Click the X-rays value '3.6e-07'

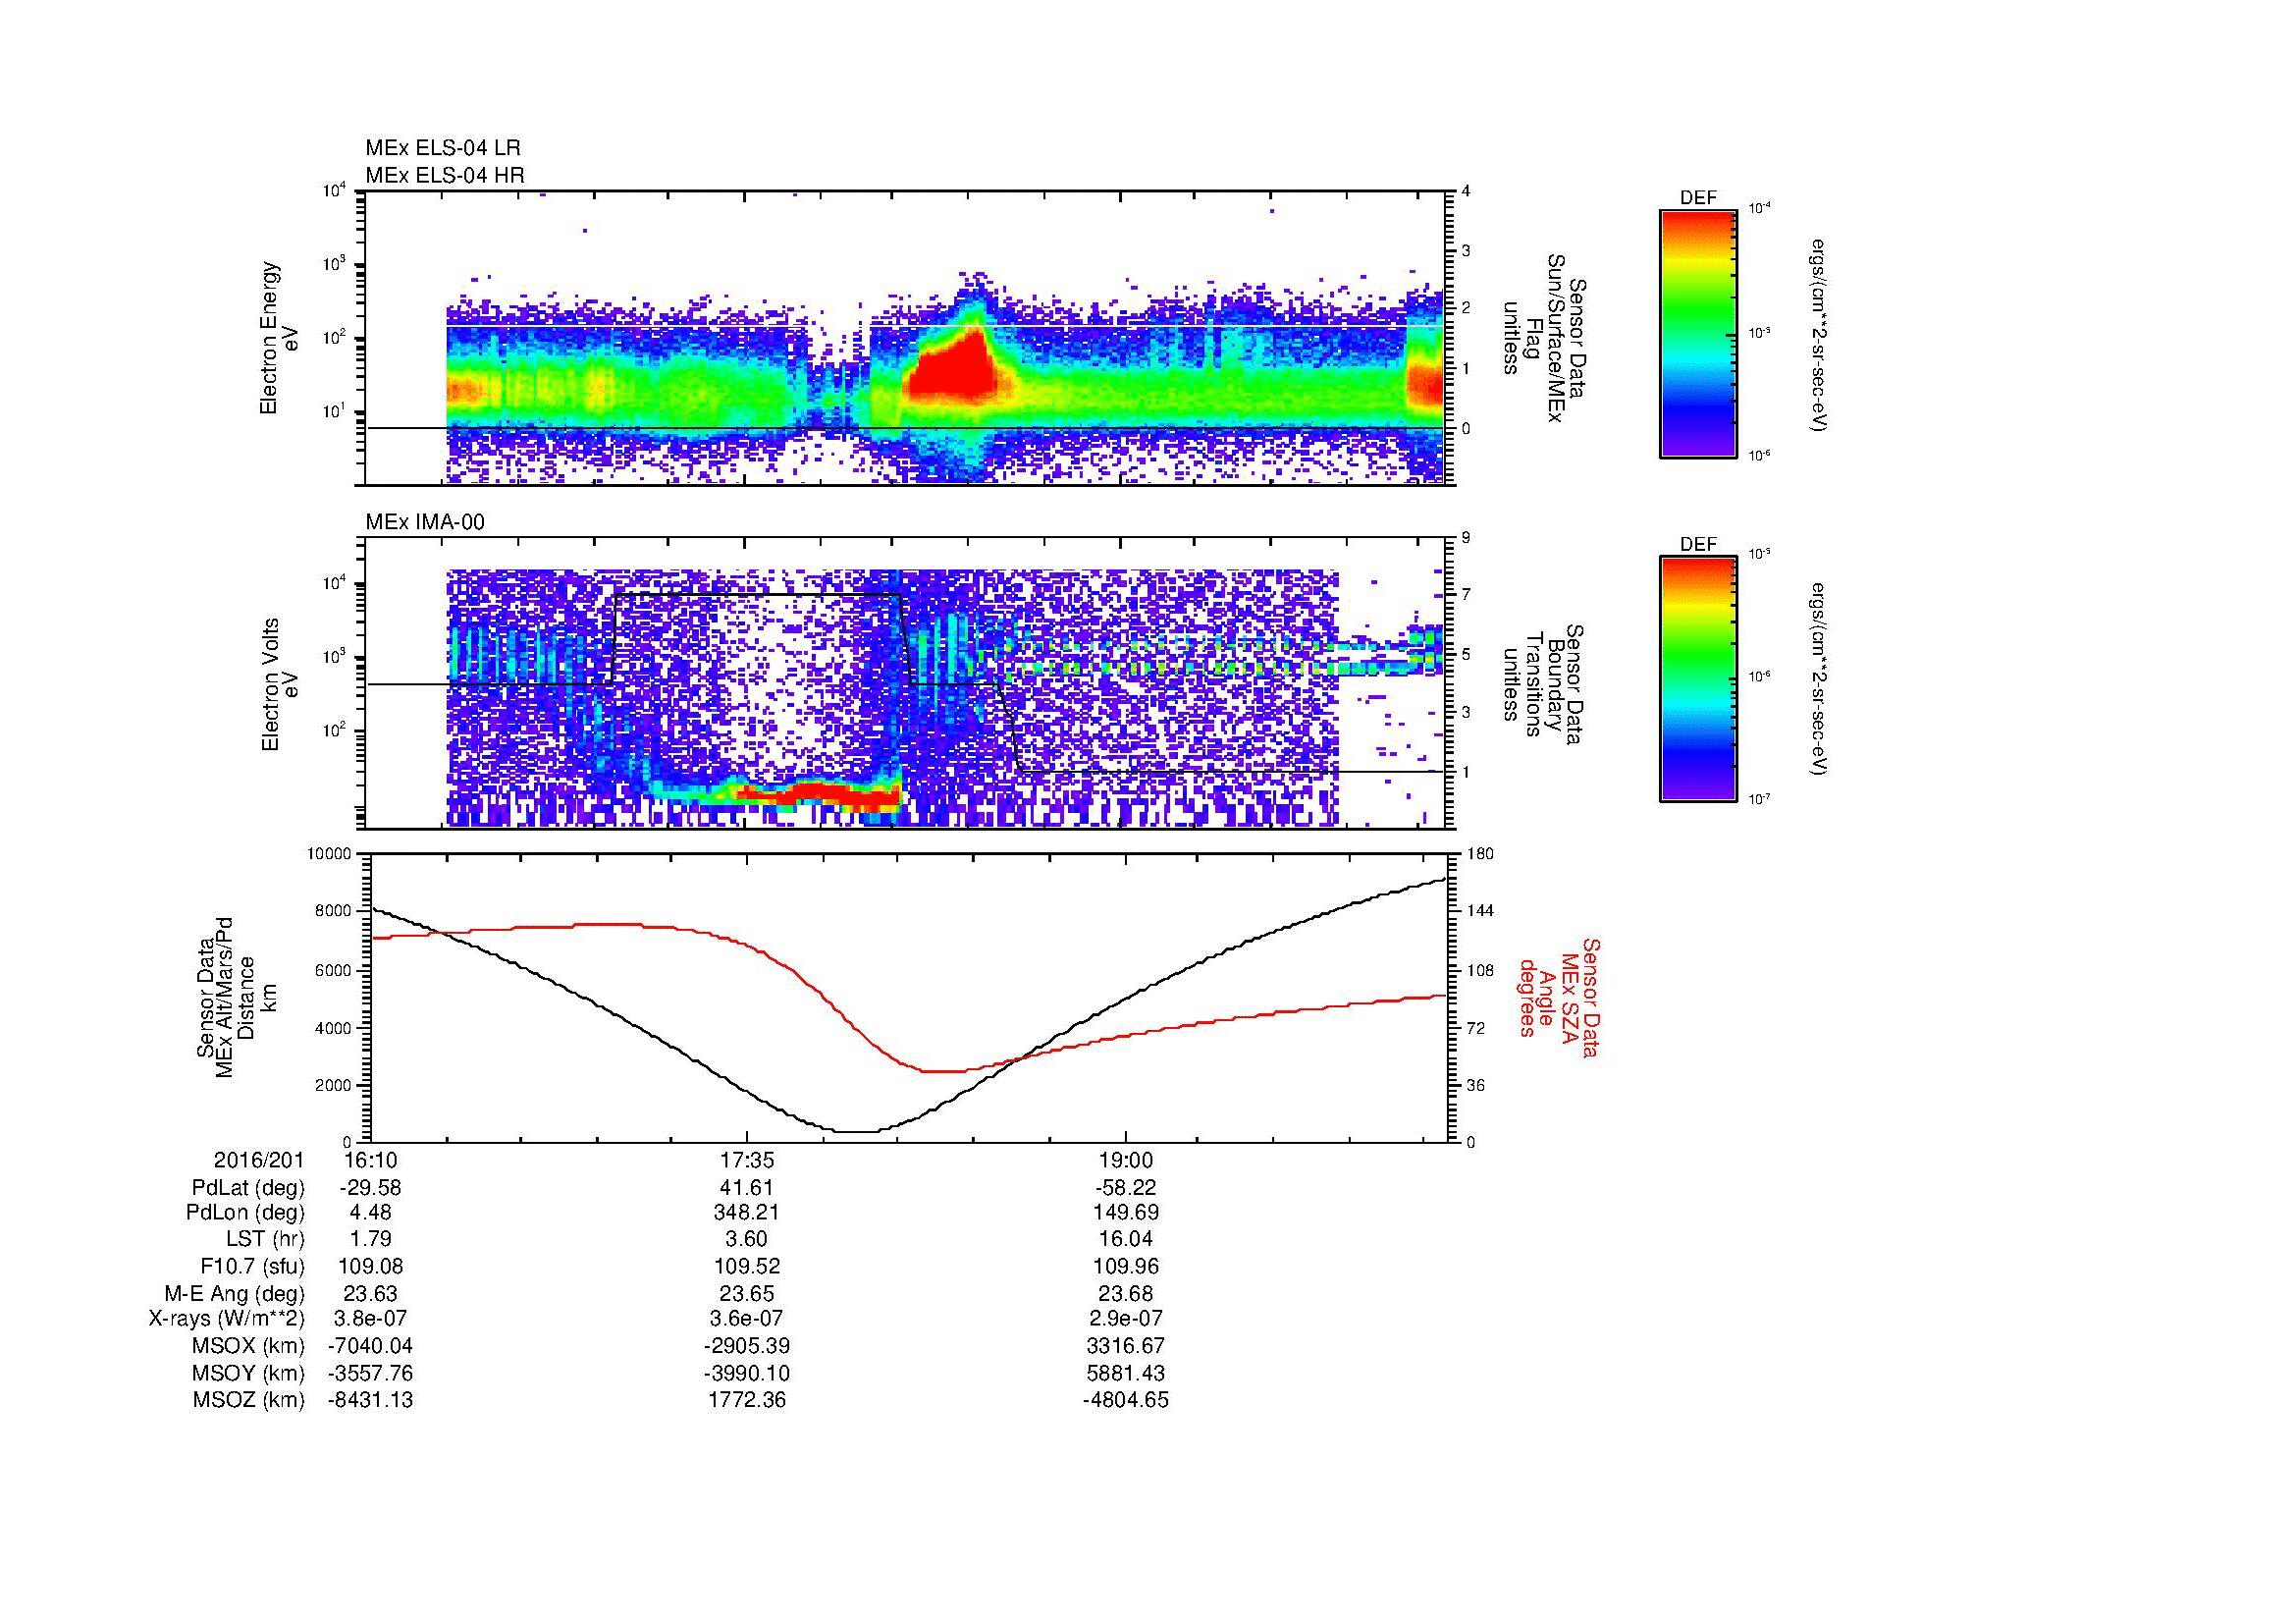(x=747, y=1319)
